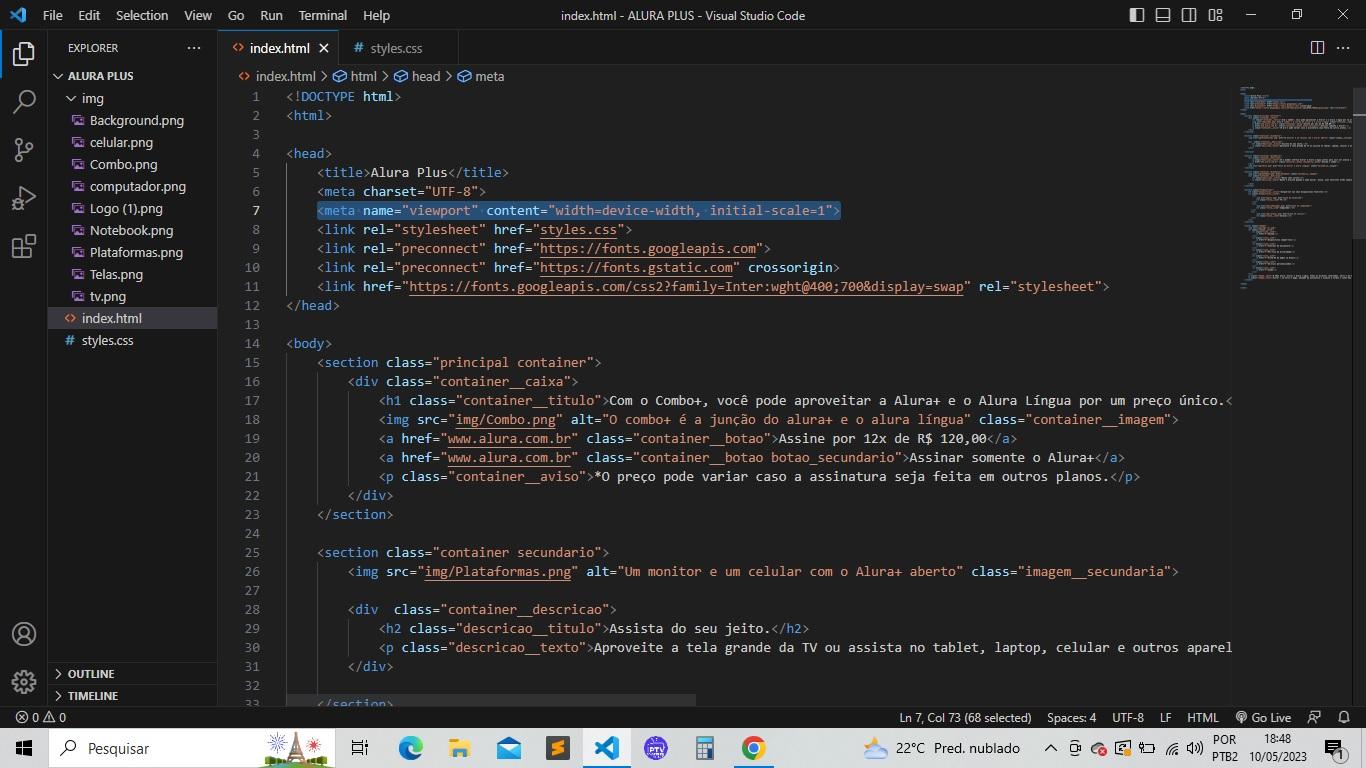Open the Search view in activity bar
Screen dimensions: 1366x768
tap(24, 101)
